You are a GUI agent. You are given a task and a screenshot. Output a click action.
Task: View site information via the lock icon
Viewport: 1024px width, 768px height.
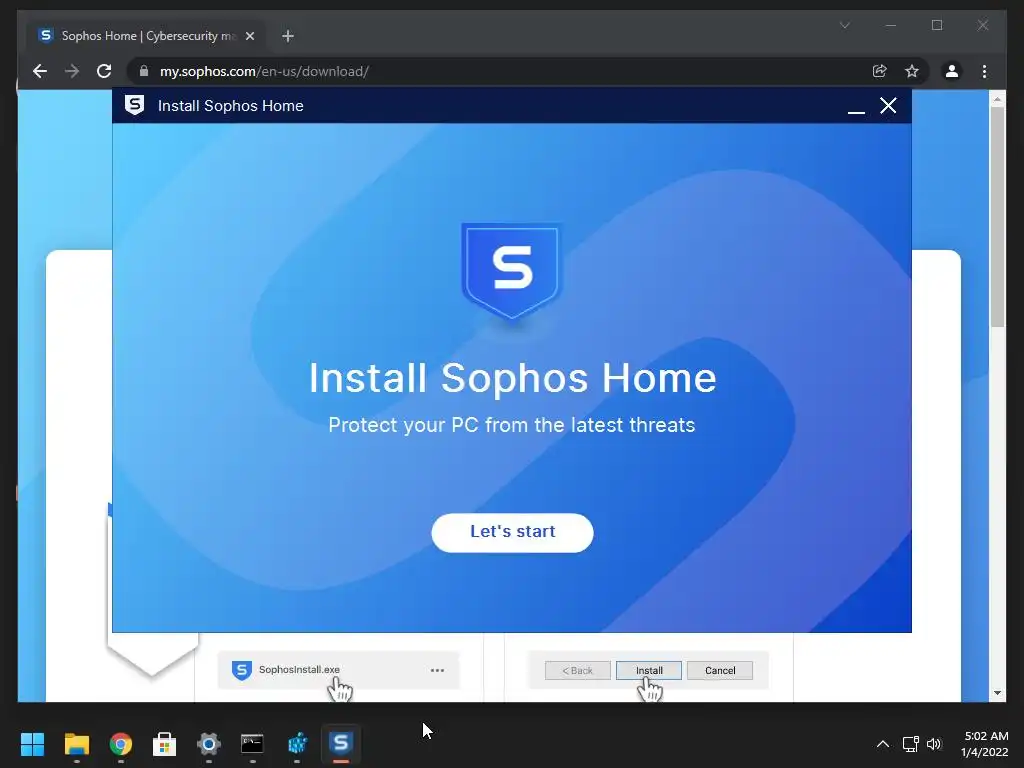point(144,71)
